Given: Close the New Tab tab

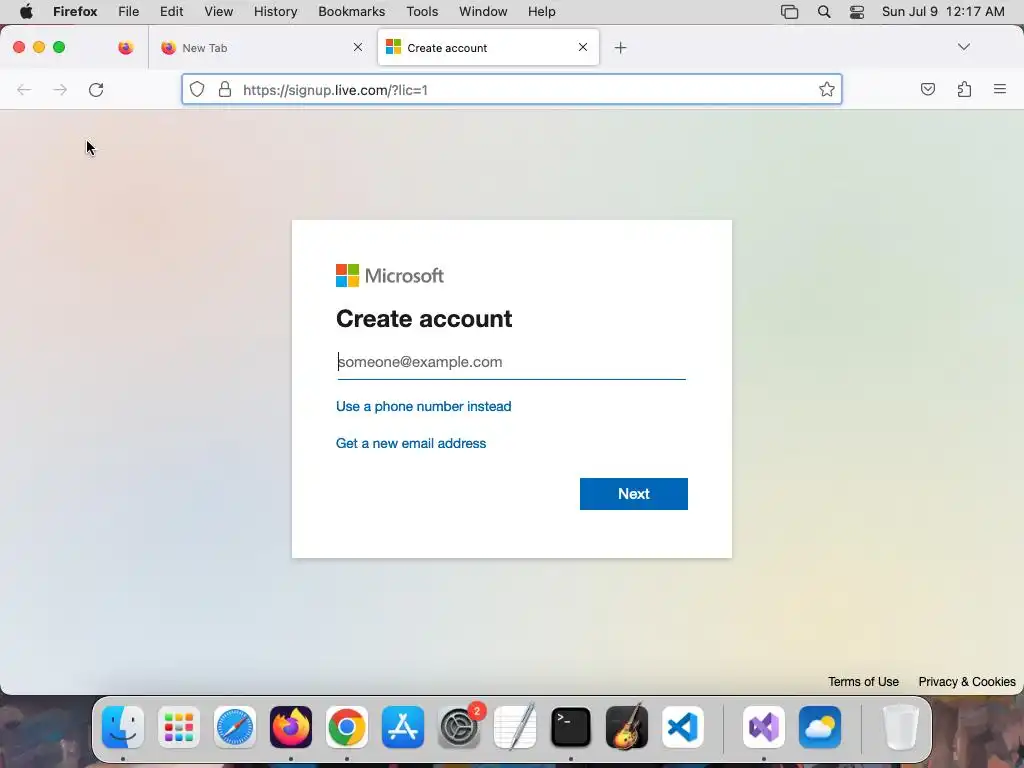Looking at the screenshot, I should click(358, 47).
